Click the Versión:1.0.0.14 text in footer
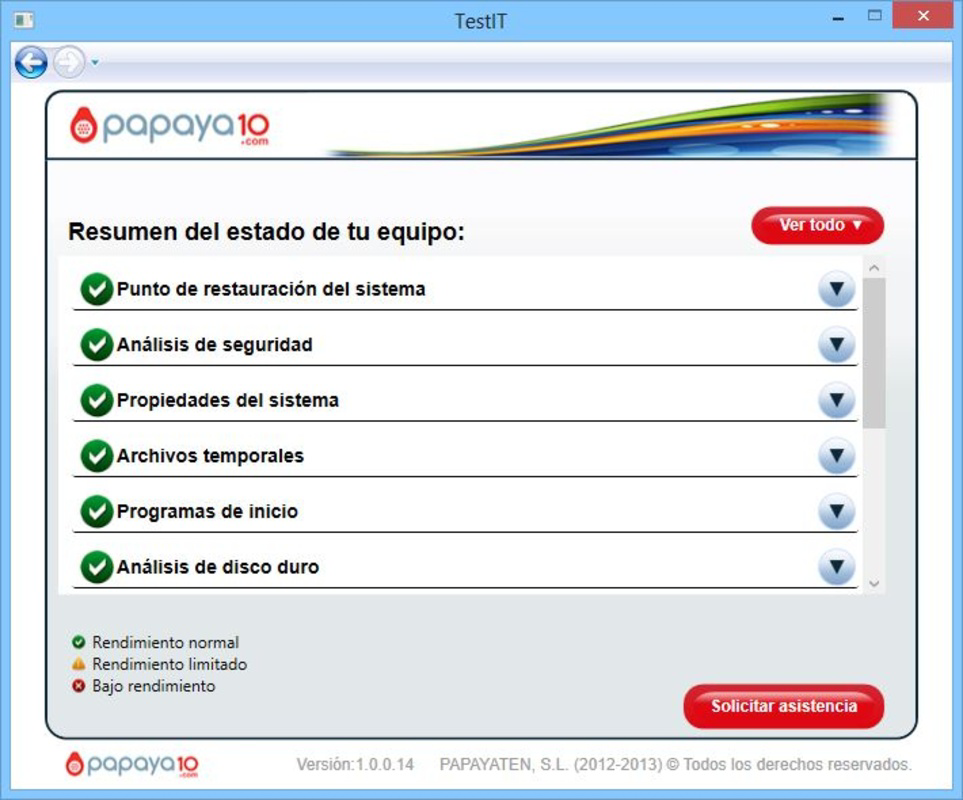The width and height of the screenshot is (963, 800). 355,764
